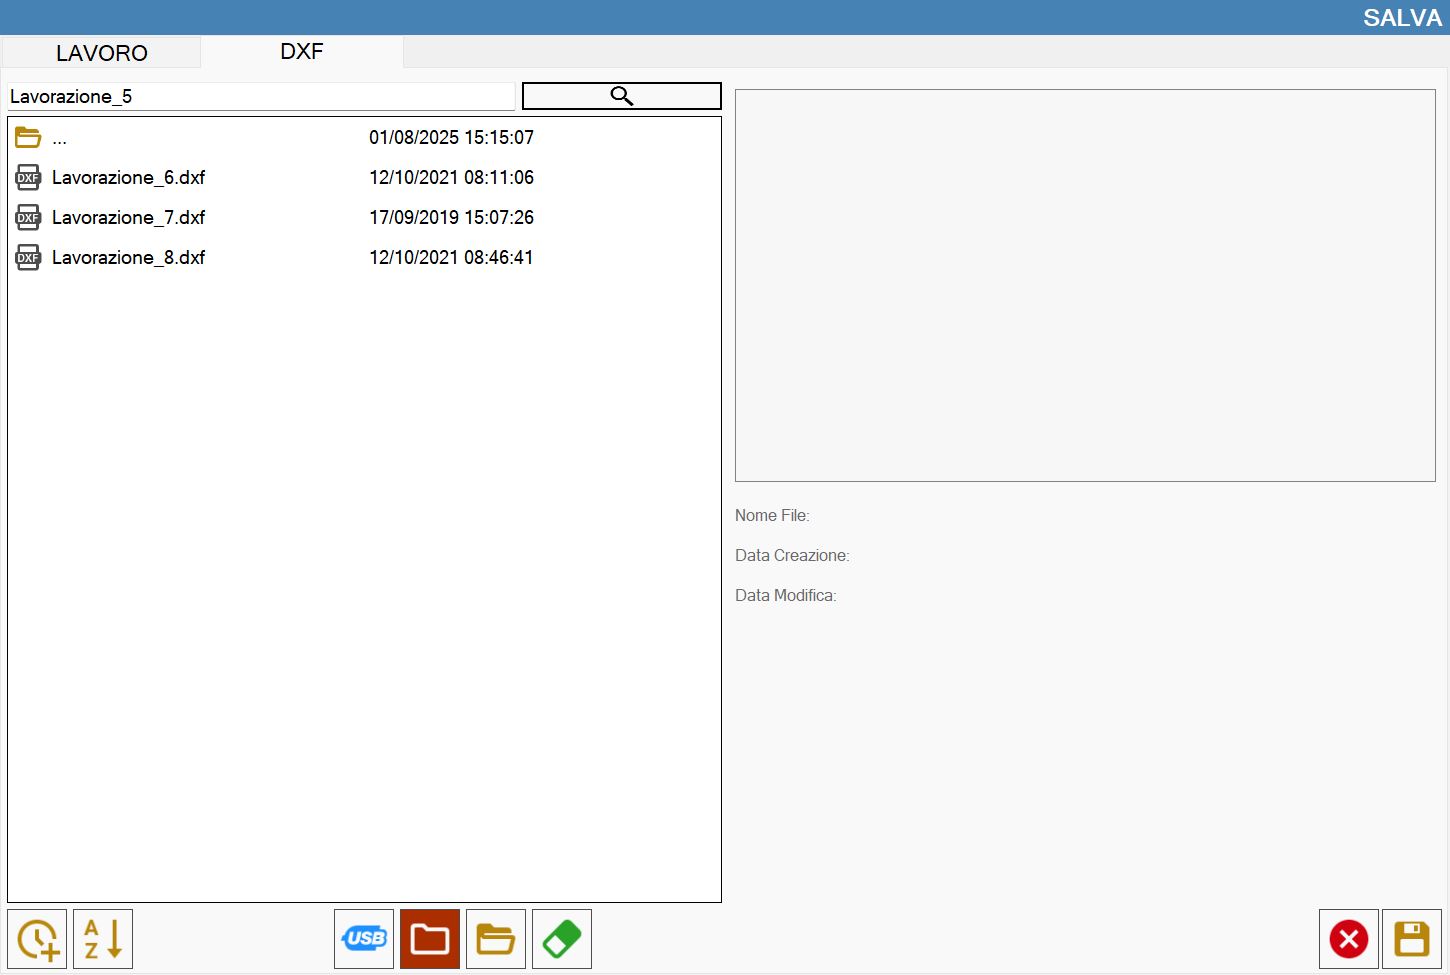Go to parent folder via '...' entry
This screenshot has height=975, width=1450.
point(364,137)
